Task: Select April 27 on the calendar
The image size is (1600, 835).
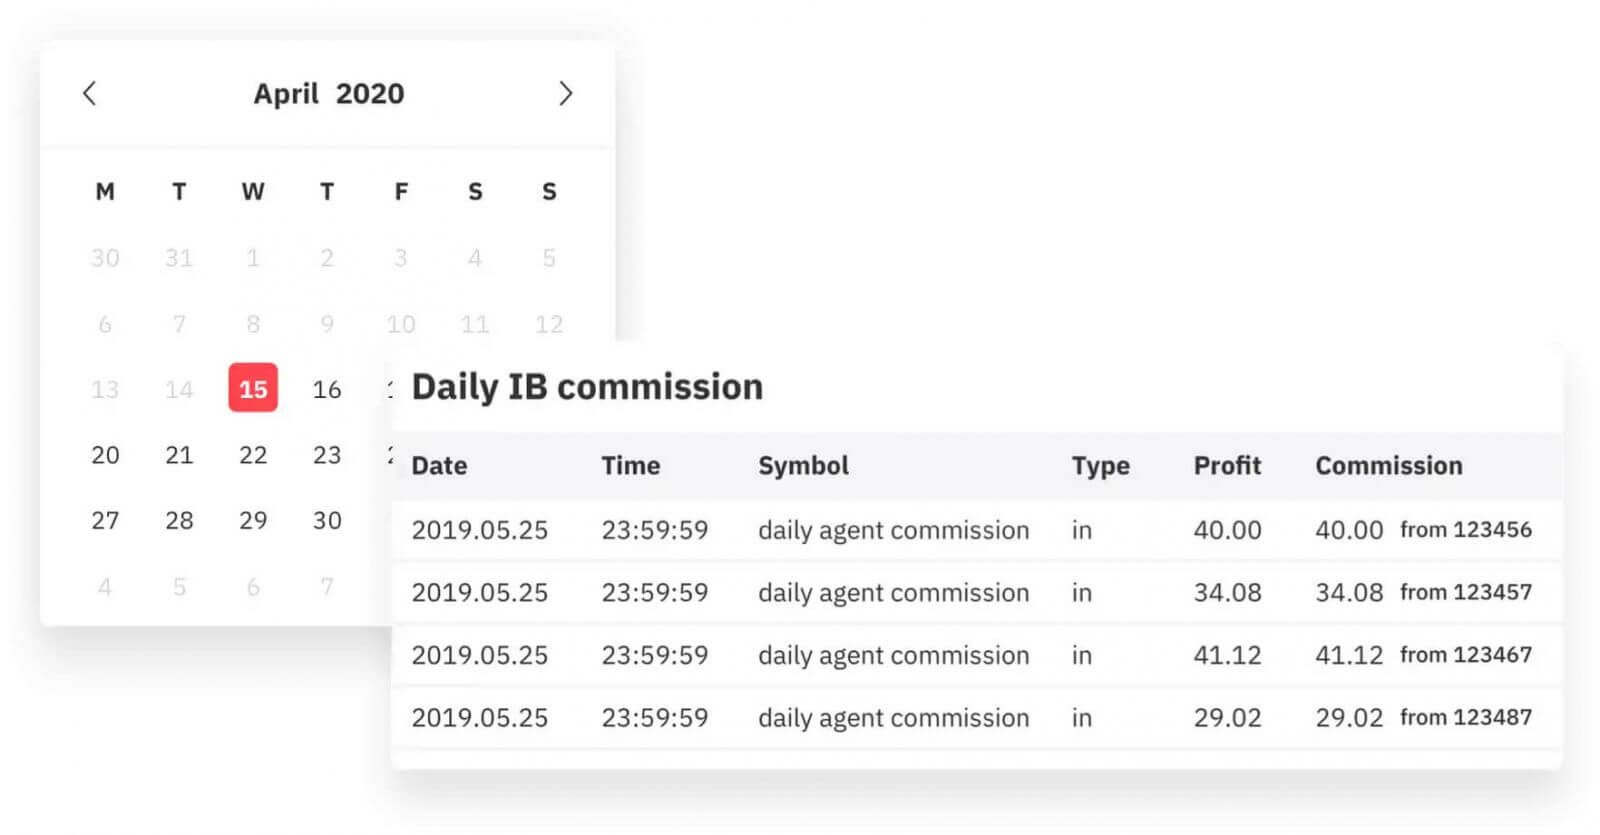Action: pos(105,521)
